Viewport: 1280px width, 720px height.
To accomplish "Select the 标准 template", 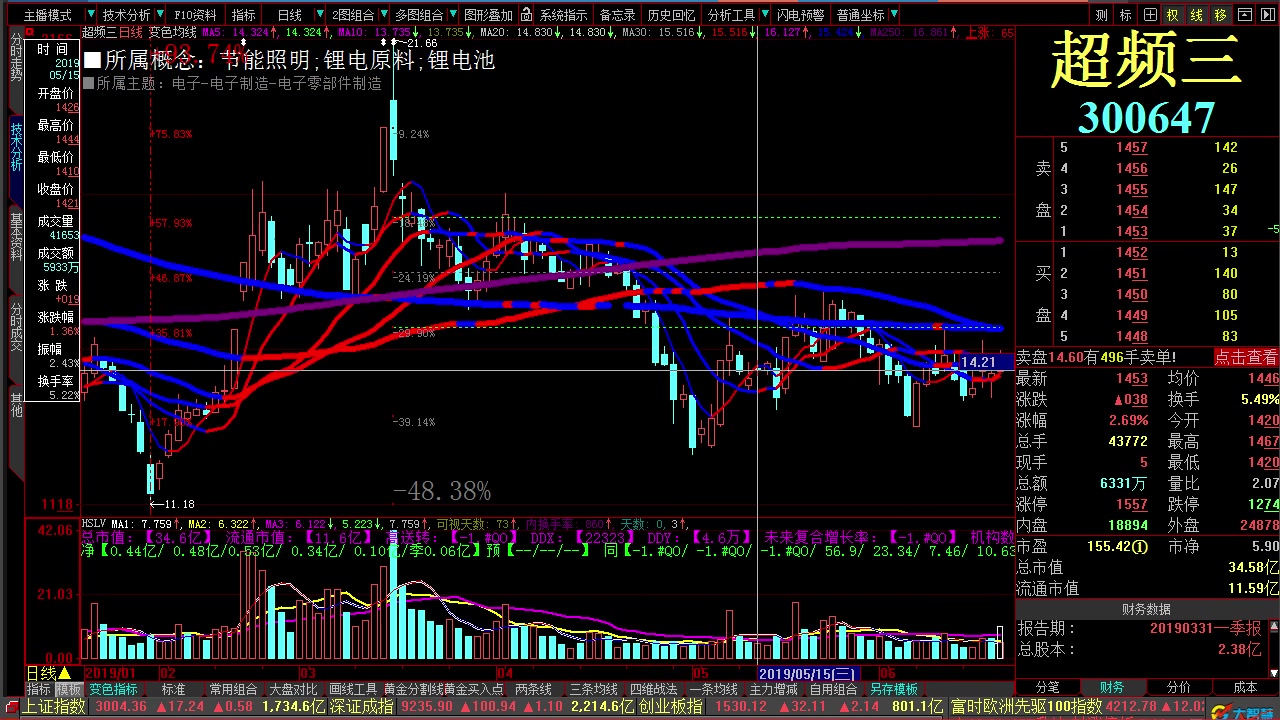I will click(x=173, y=689).
